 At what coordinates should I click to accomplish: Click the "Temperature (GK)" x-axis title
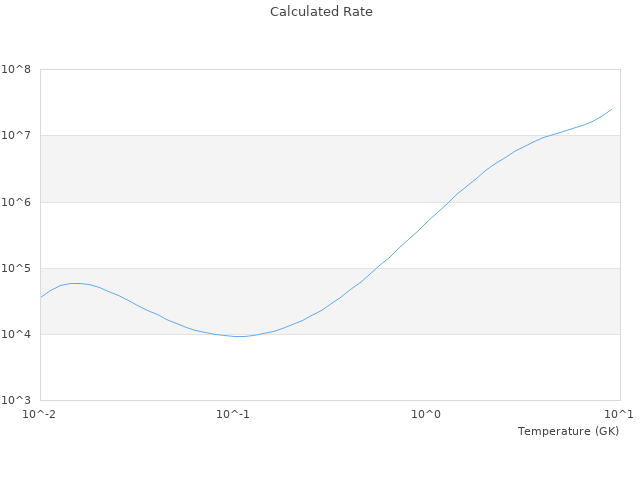[x=568, y=431]
